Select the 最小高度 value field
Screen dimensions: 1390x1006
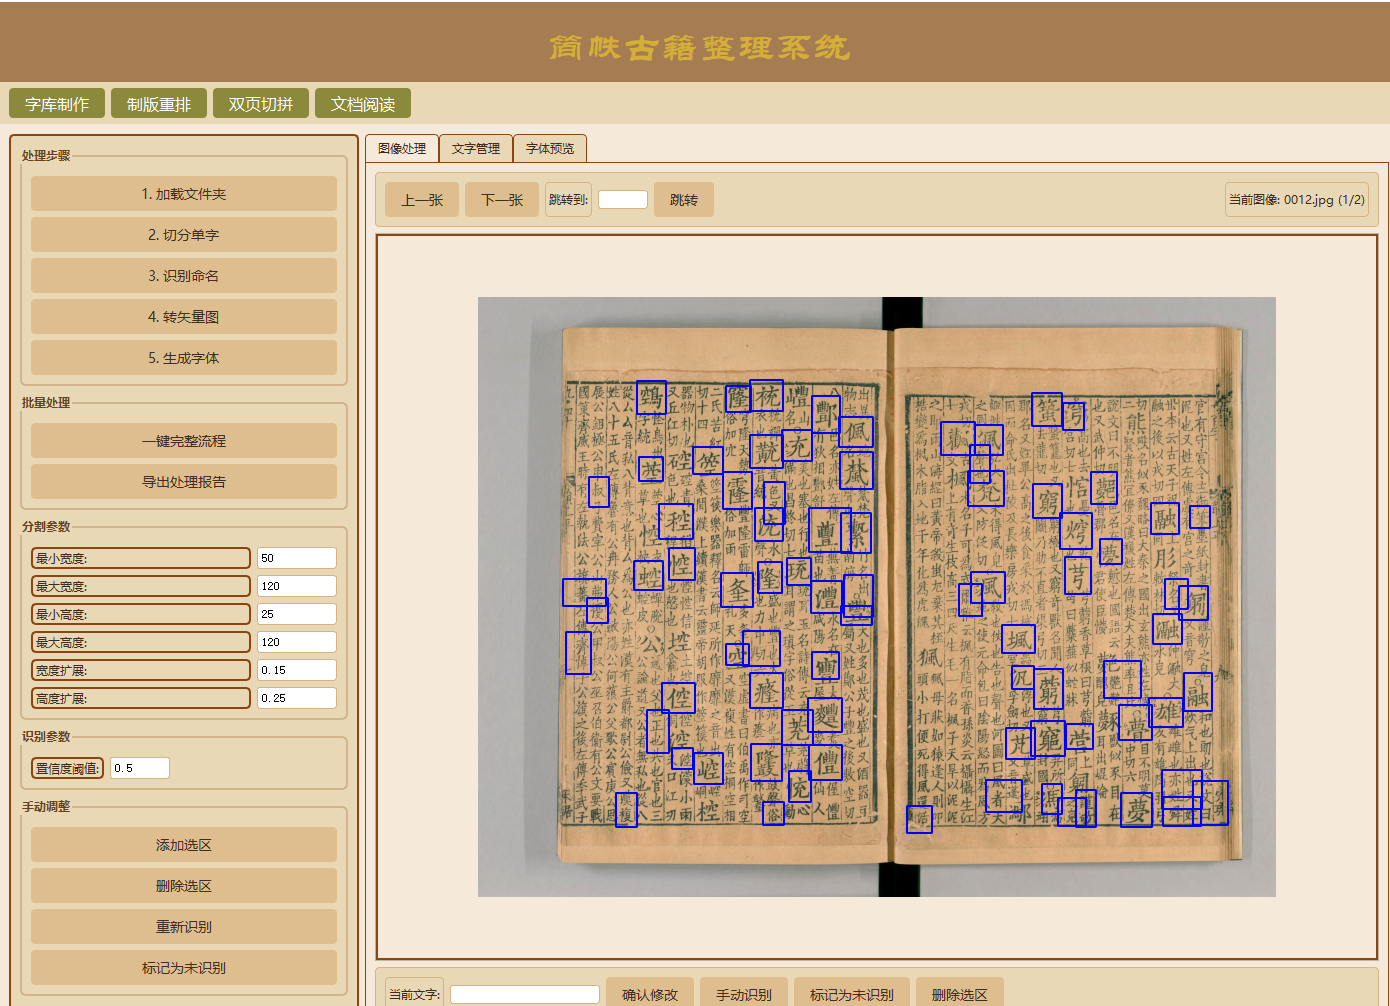click(x=297, y=614)
